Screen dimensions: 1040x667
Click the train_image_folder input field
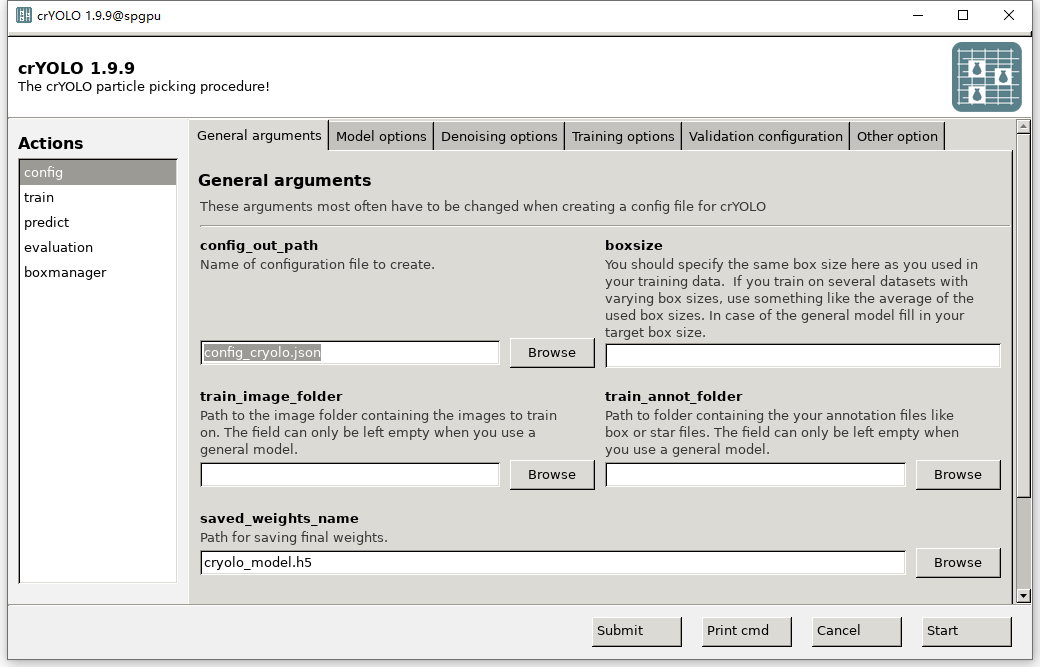pyautogui.click(x=350, y=475)
